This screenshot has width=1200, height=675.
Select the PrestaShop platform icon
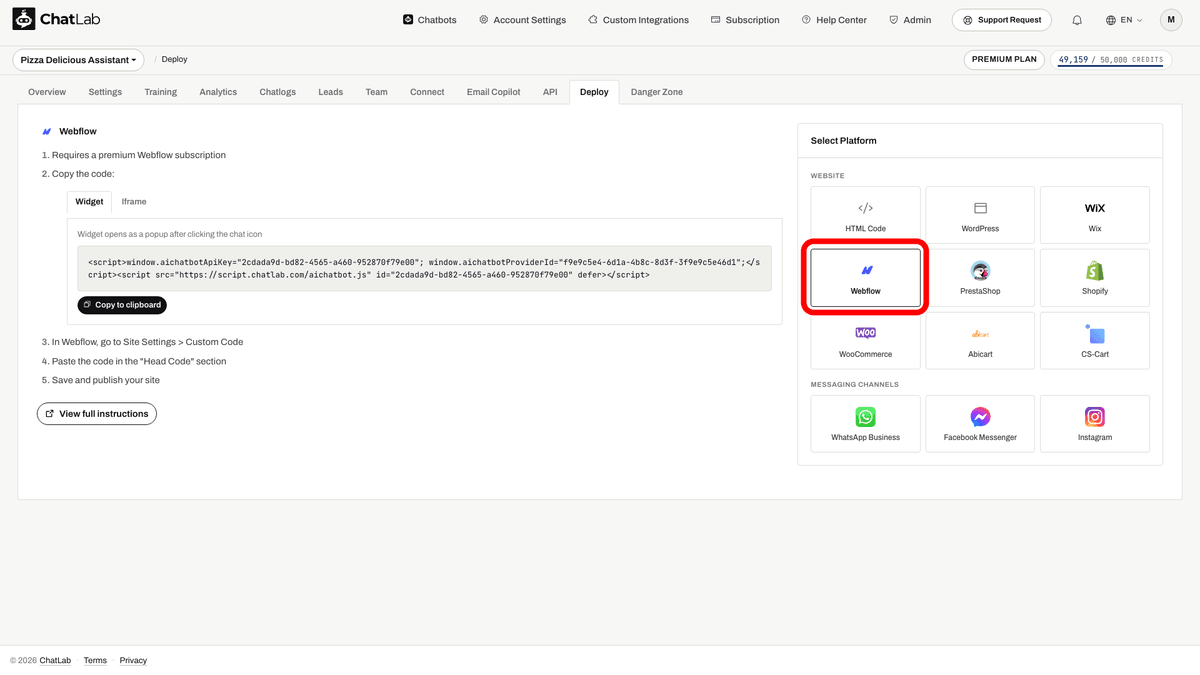pyautogui.click(x=980, y=271)
